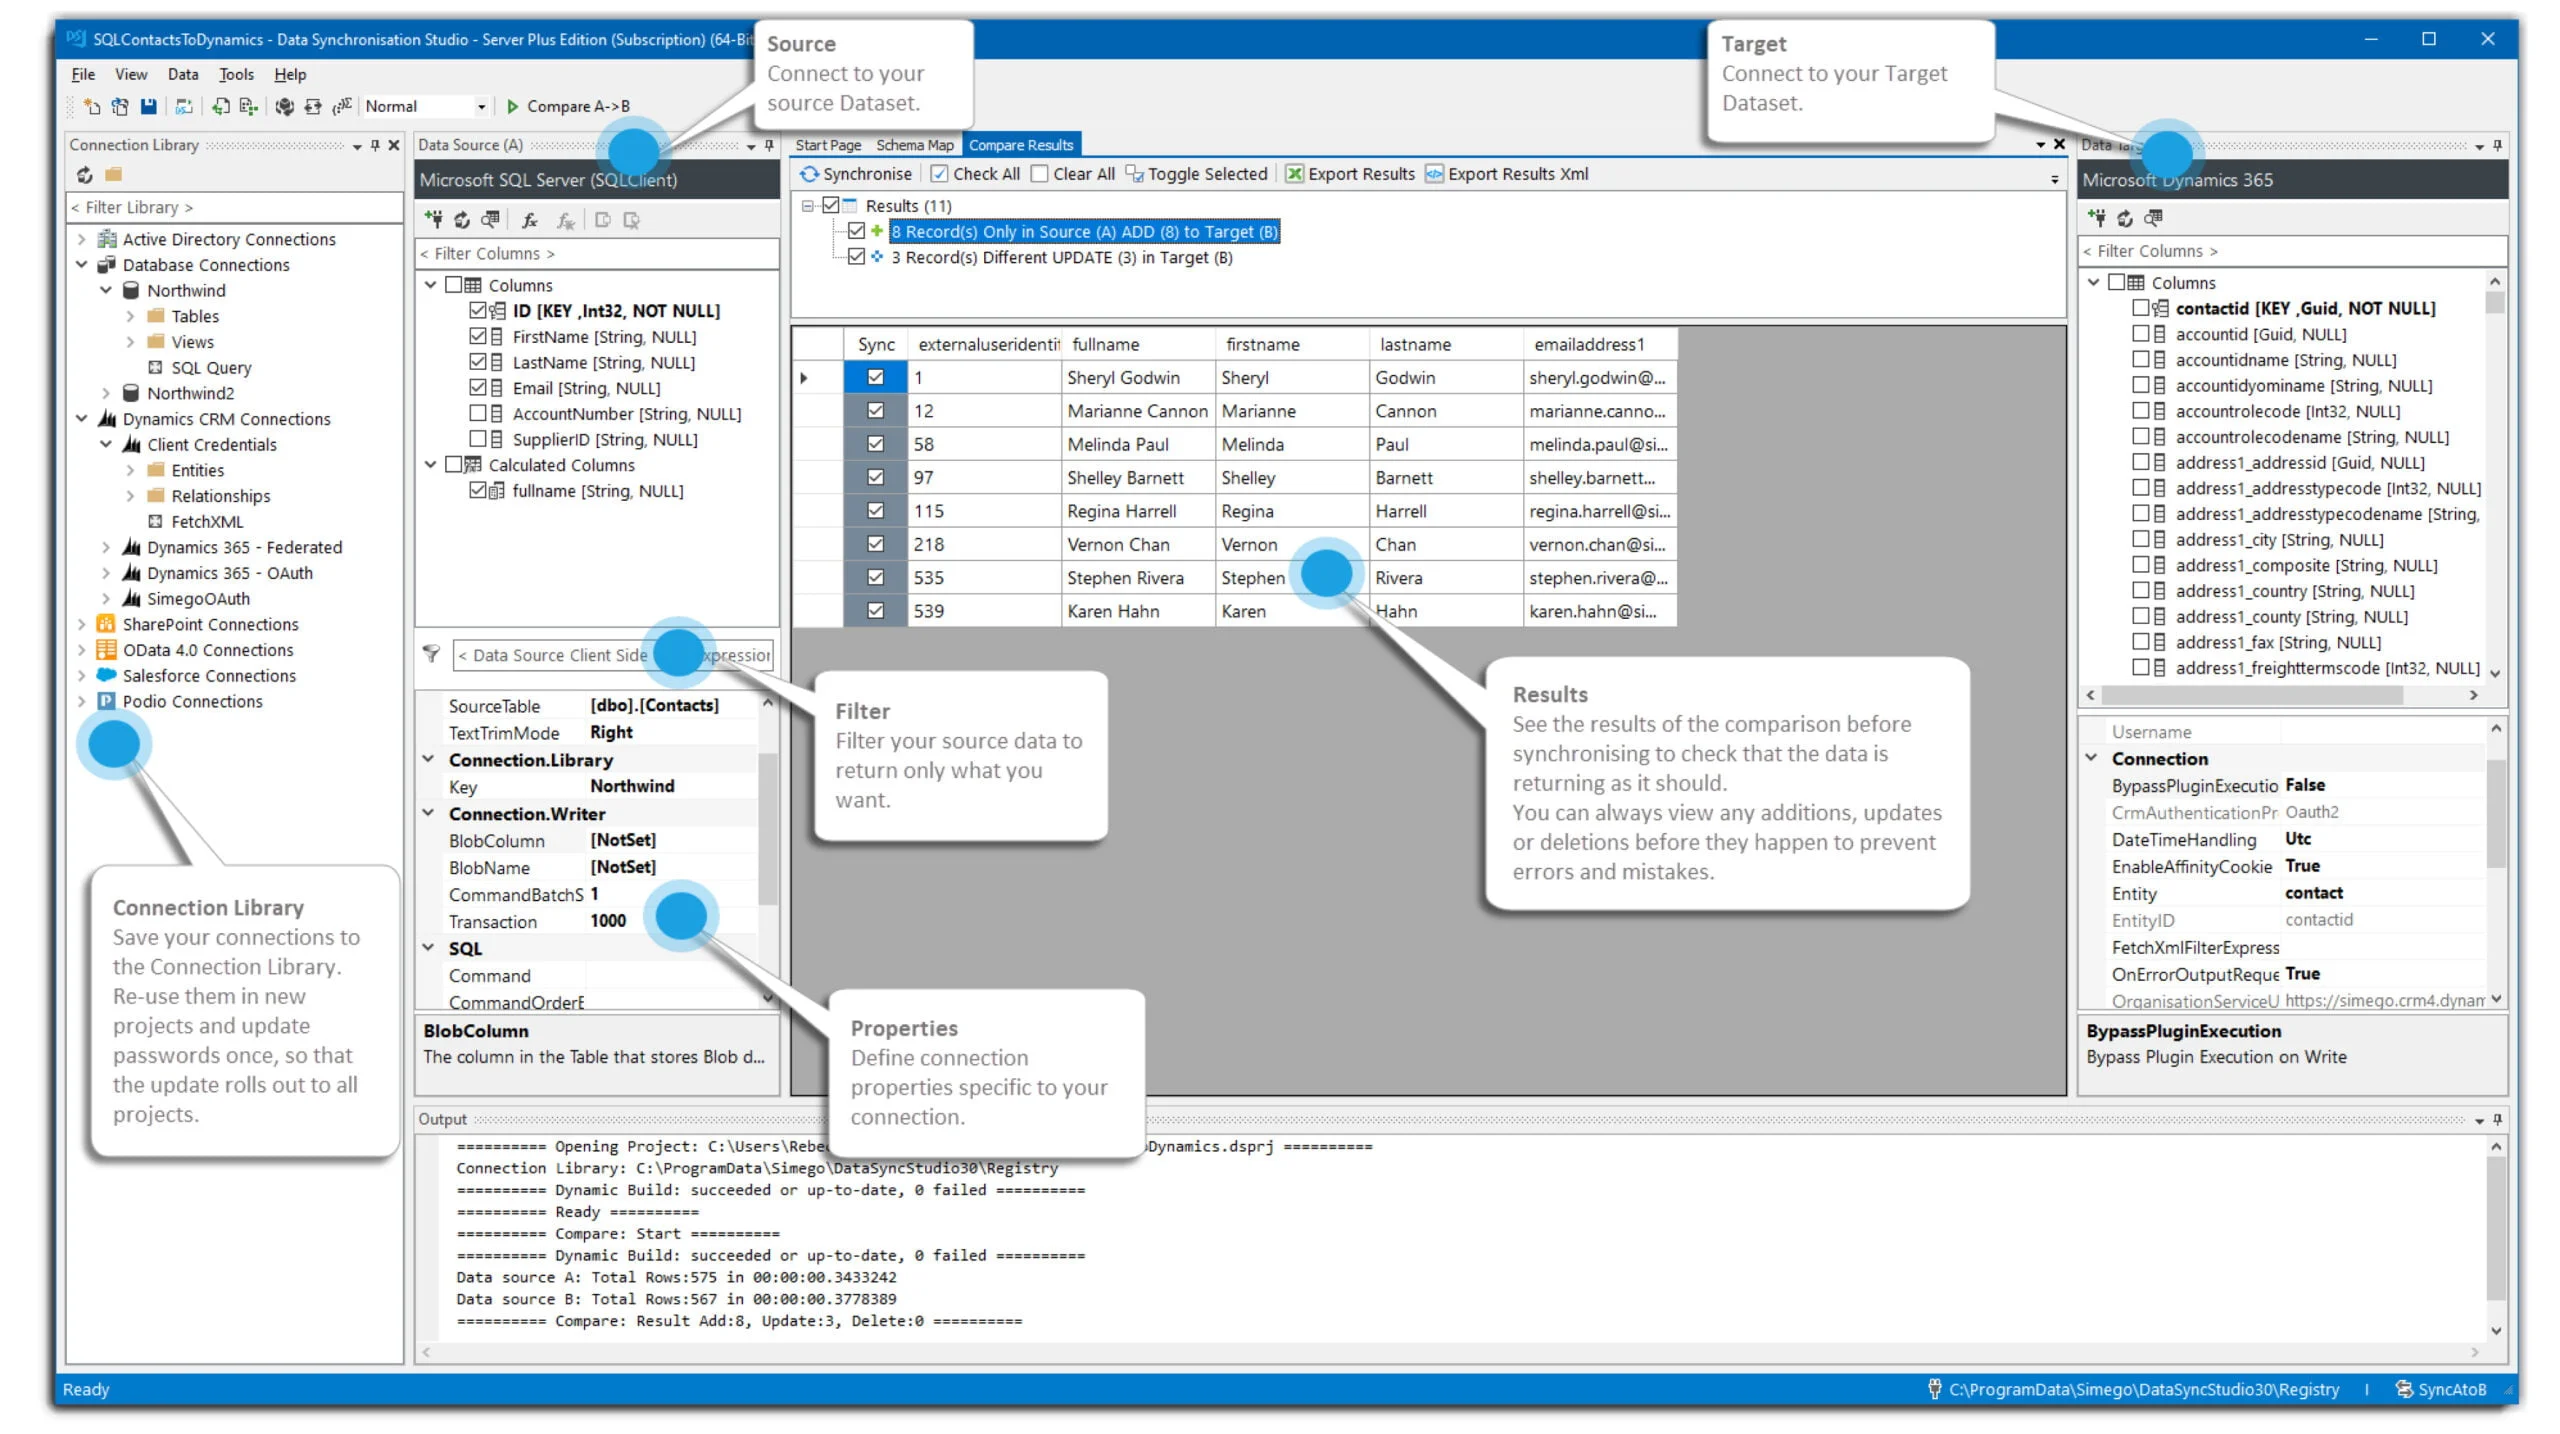Click the folder icon in Connection Library
This screenshot has width=2560, height=1434.
(x=114, y=175)
